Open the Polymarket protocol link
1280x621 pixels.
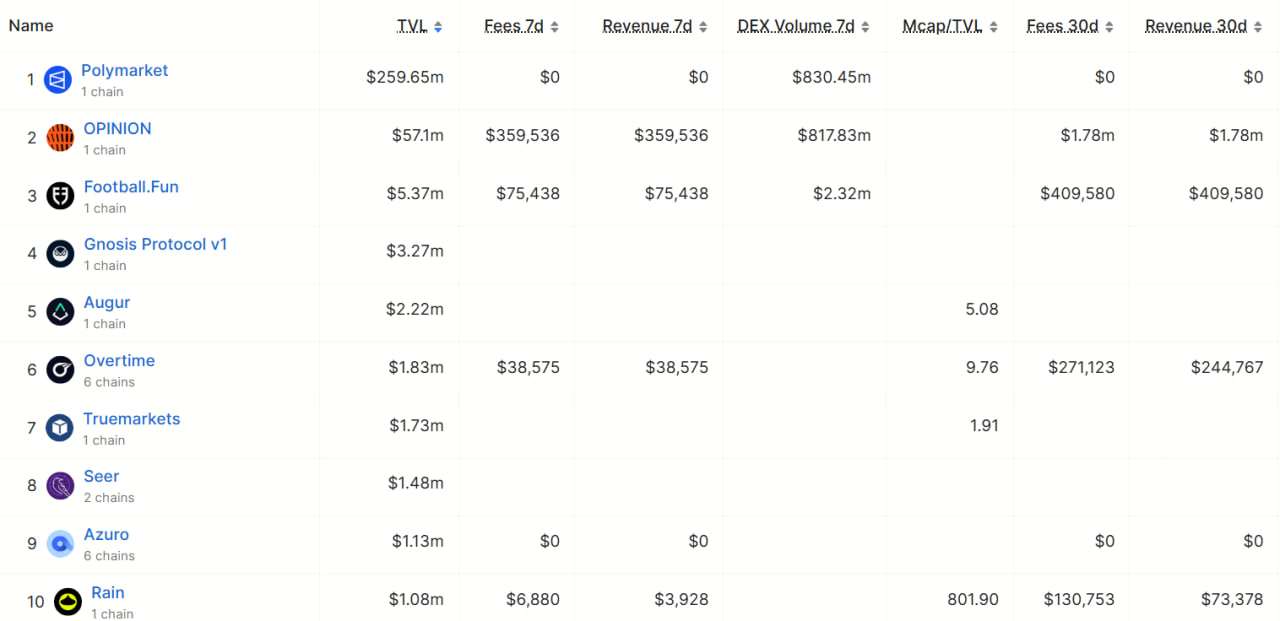point(124,71)
